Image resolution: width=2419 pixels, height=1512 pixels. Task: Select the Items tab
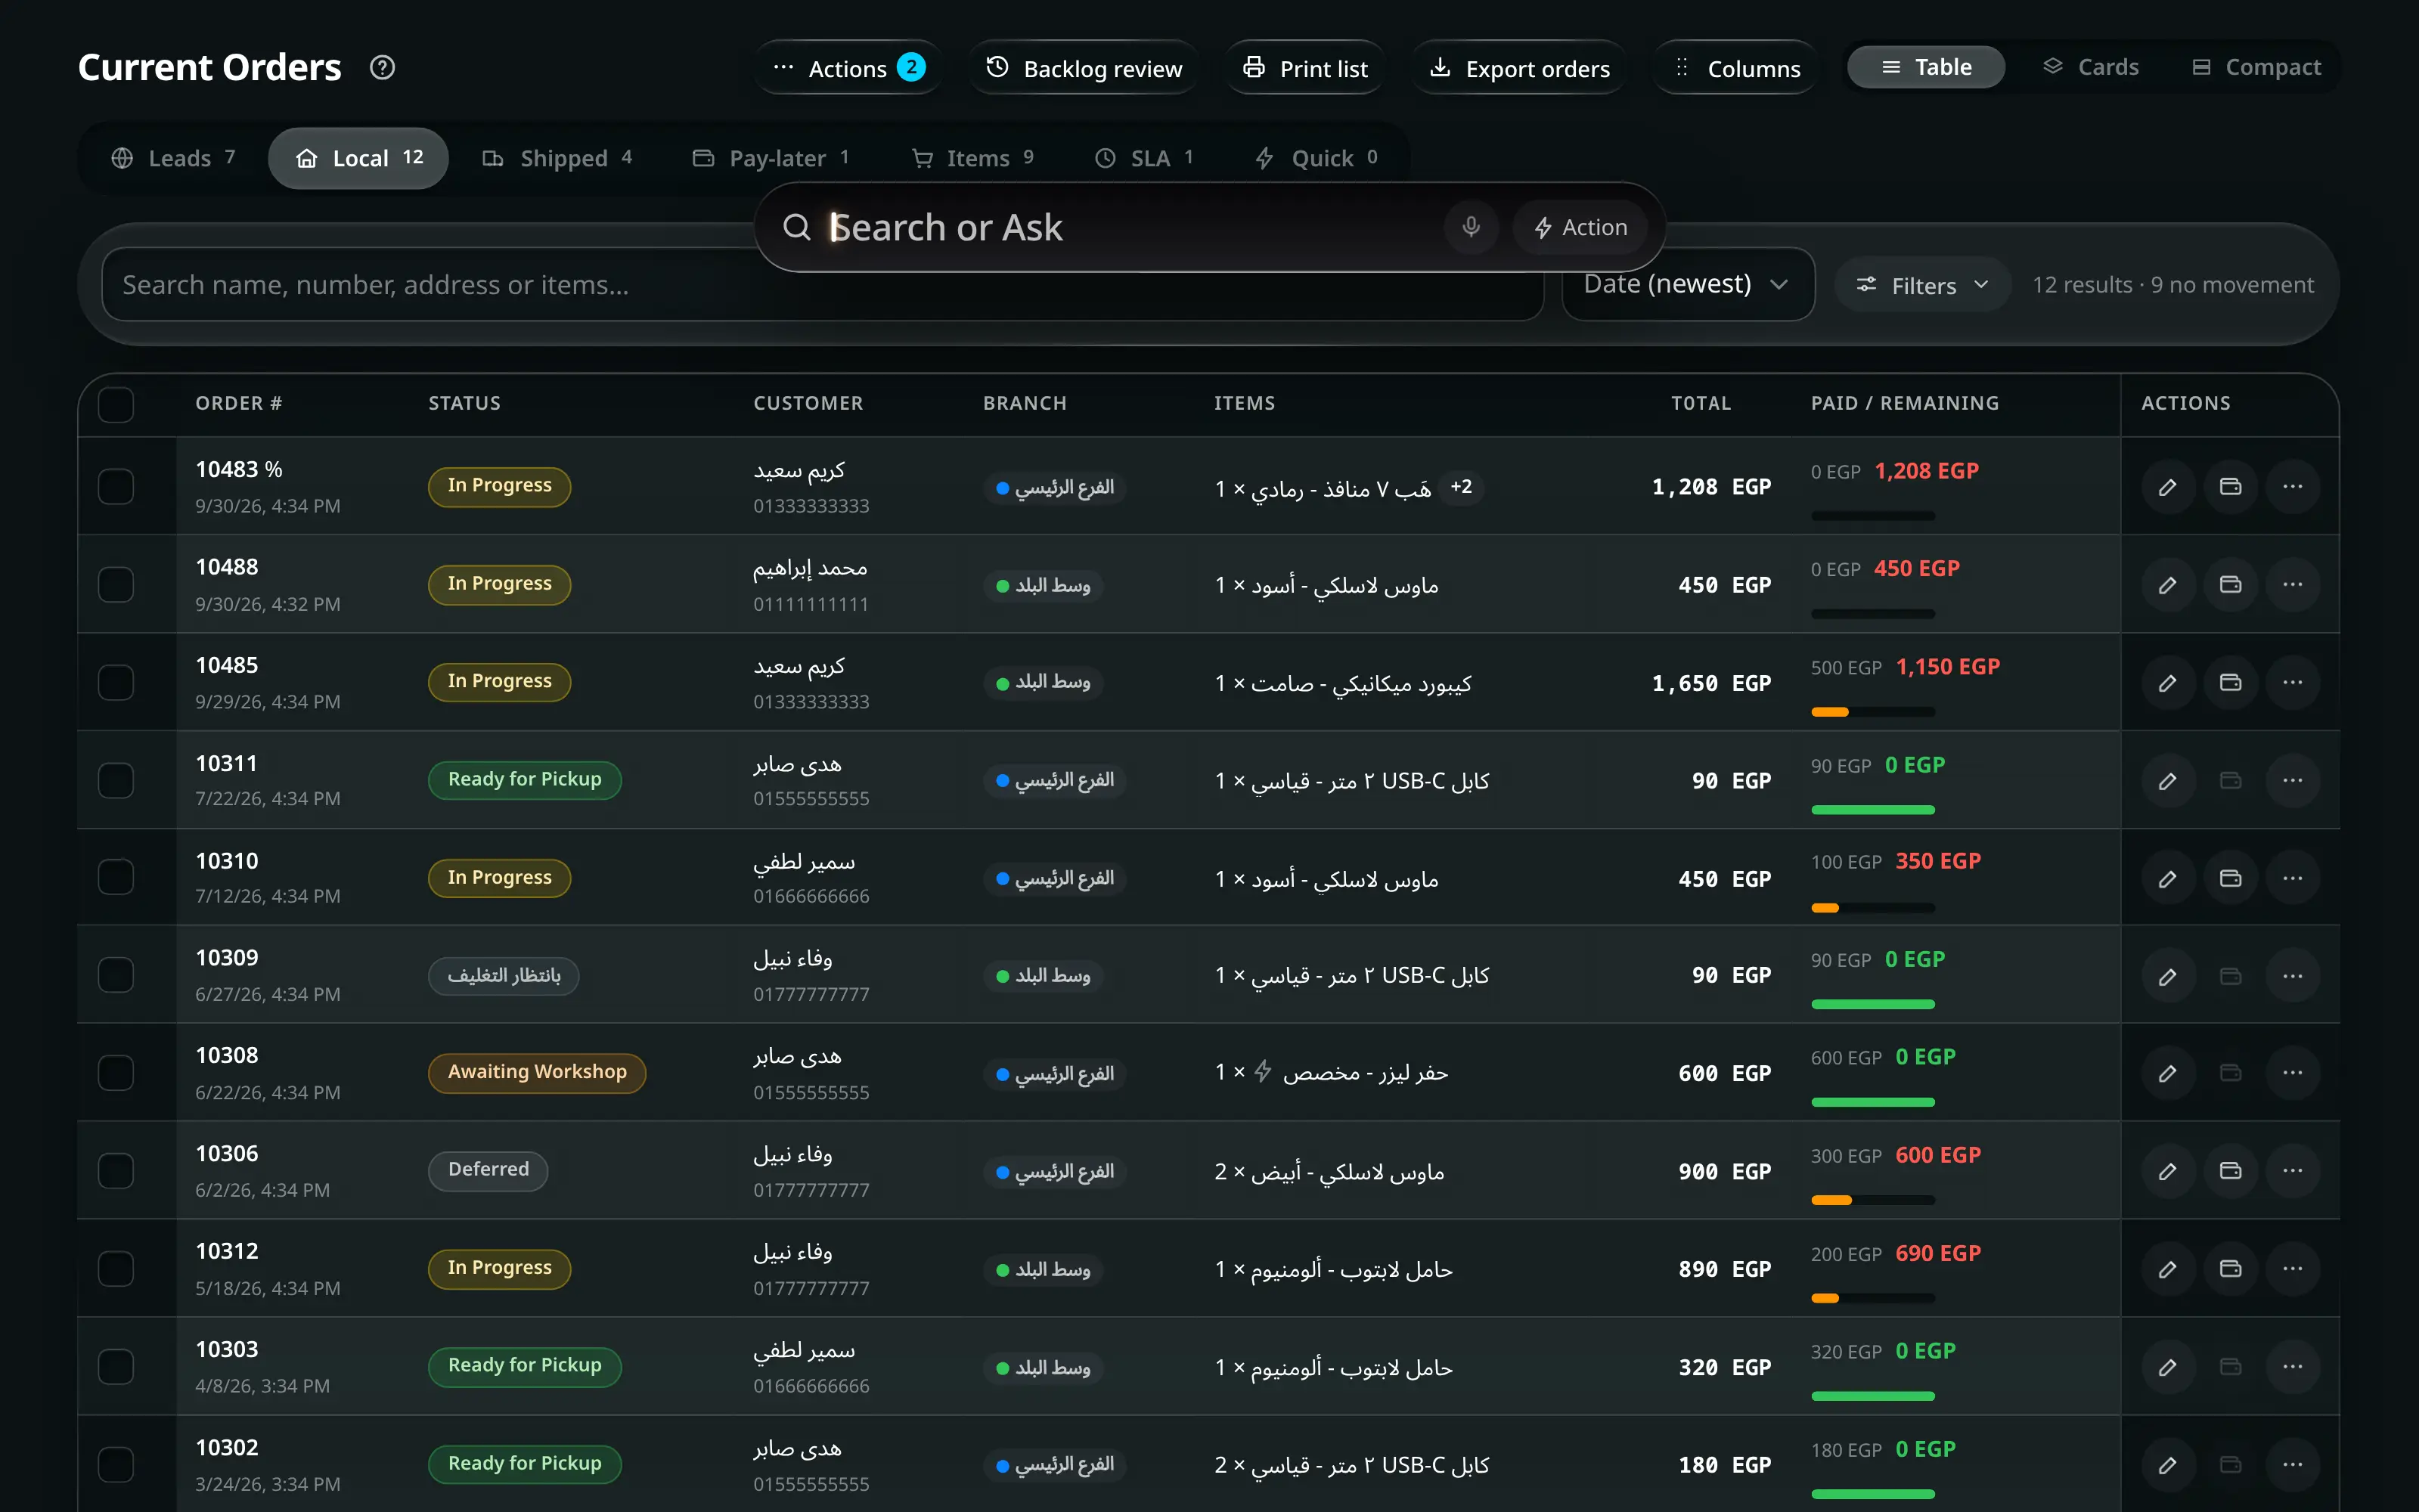point(972,158)
